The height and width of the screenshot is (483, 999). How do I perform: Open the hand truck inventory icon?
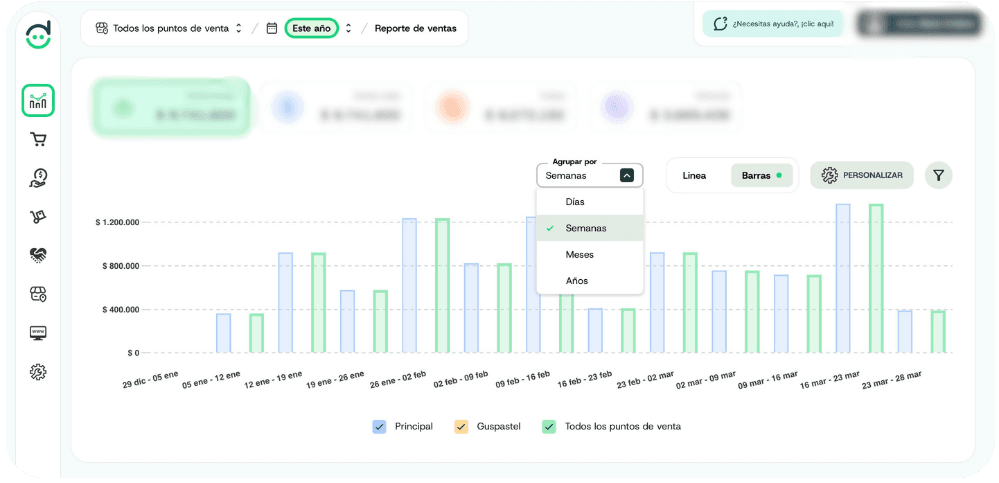click(38, 217)
